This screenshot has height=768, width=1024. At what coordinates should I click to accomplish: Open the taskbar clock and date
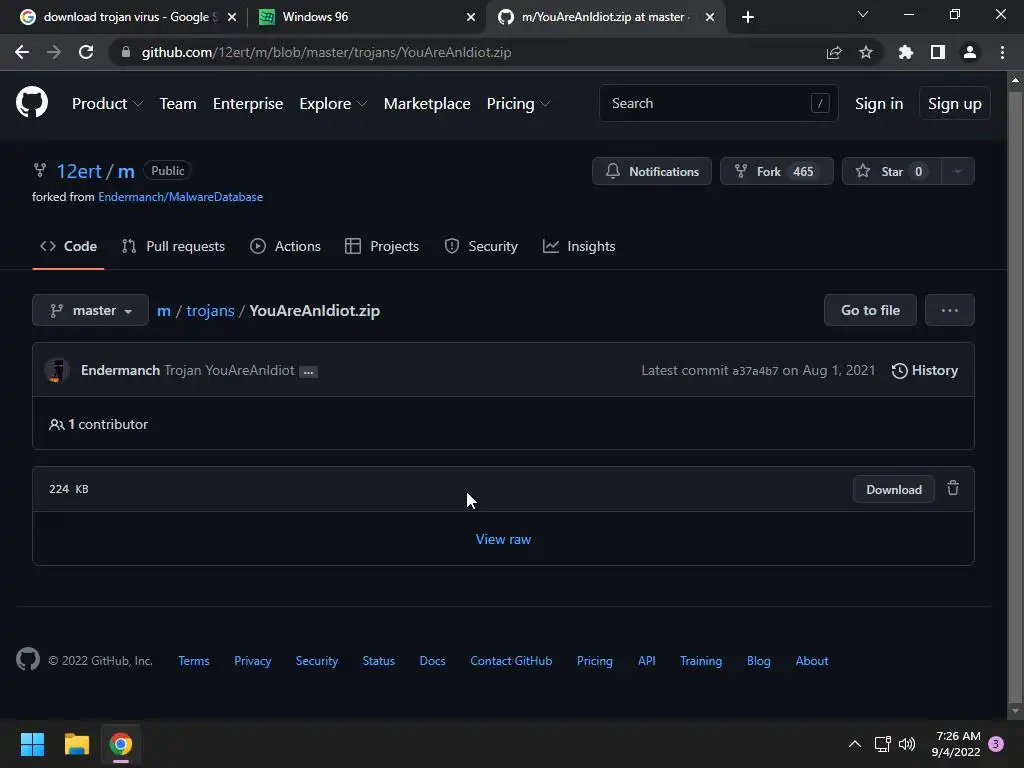[x=955, y=744]
